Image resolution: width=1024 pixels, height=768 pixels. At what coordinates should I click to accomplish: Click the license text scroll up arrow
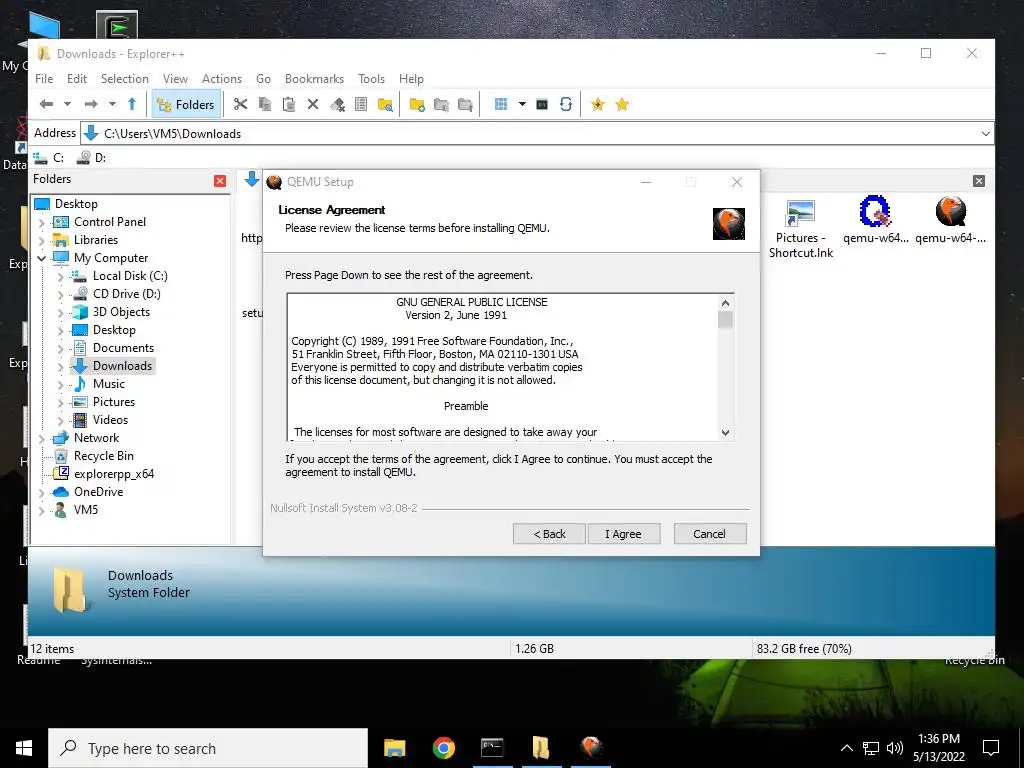click(725, 303)
